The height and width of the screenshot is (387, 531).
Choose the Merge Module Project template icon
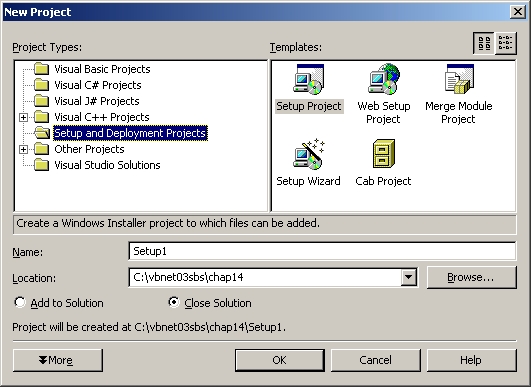pos(459,80)
